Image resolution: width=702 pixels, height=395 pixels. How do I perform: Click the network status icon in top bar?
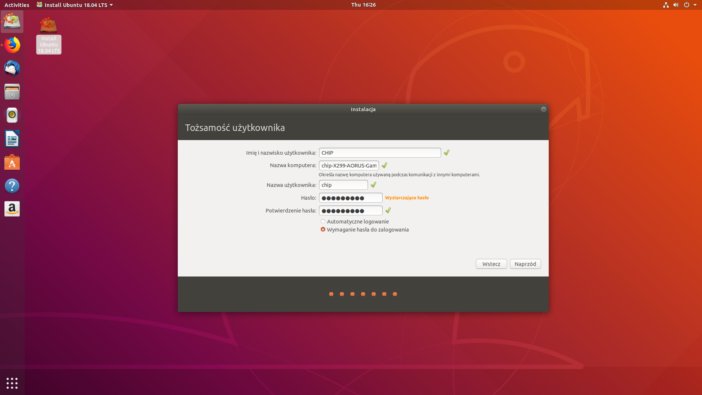pos(666,5)
